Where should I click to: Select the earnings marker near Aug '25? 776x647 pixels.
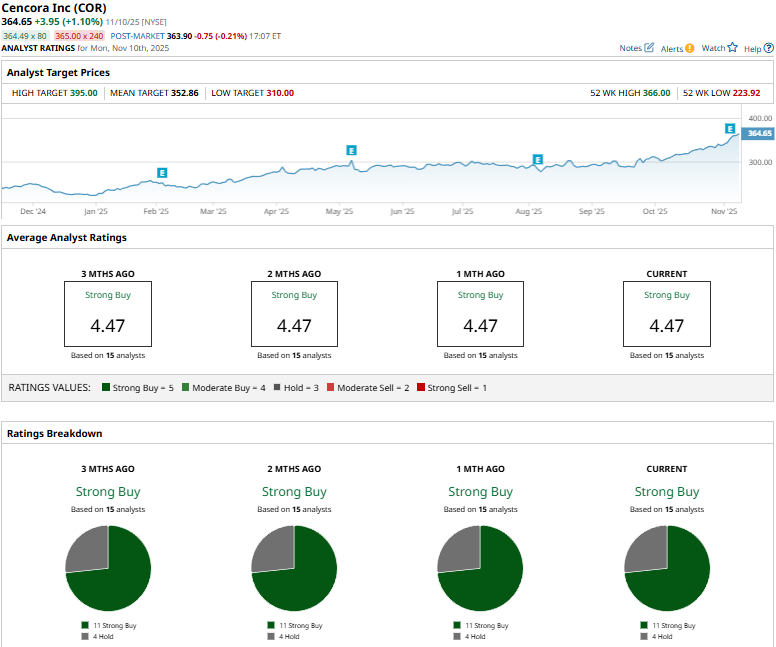coord(538,160)
